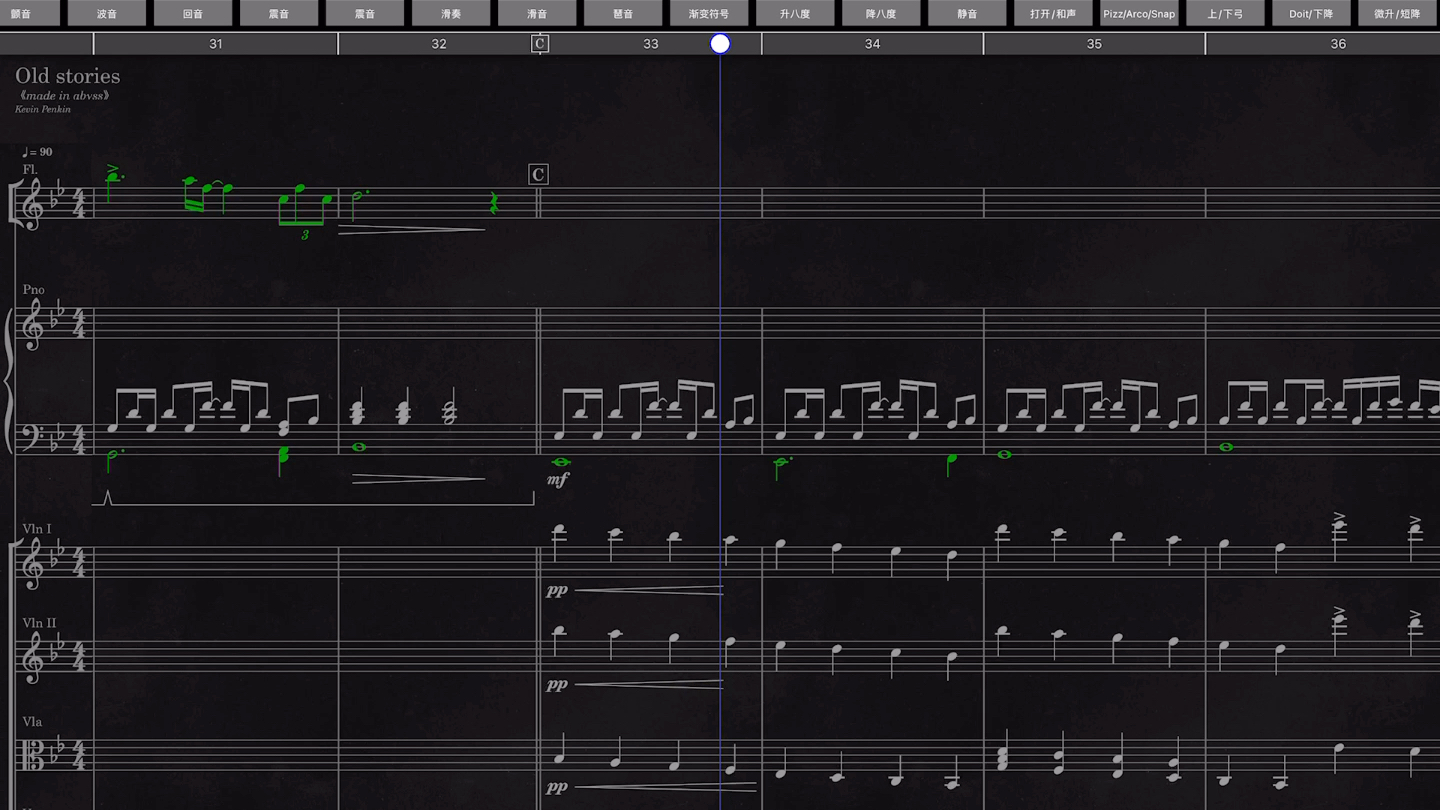Select the pp dynamic under Vln II
Image resolution: width=1440 pixels, height=810 pixels.
[x=557, y=685]
